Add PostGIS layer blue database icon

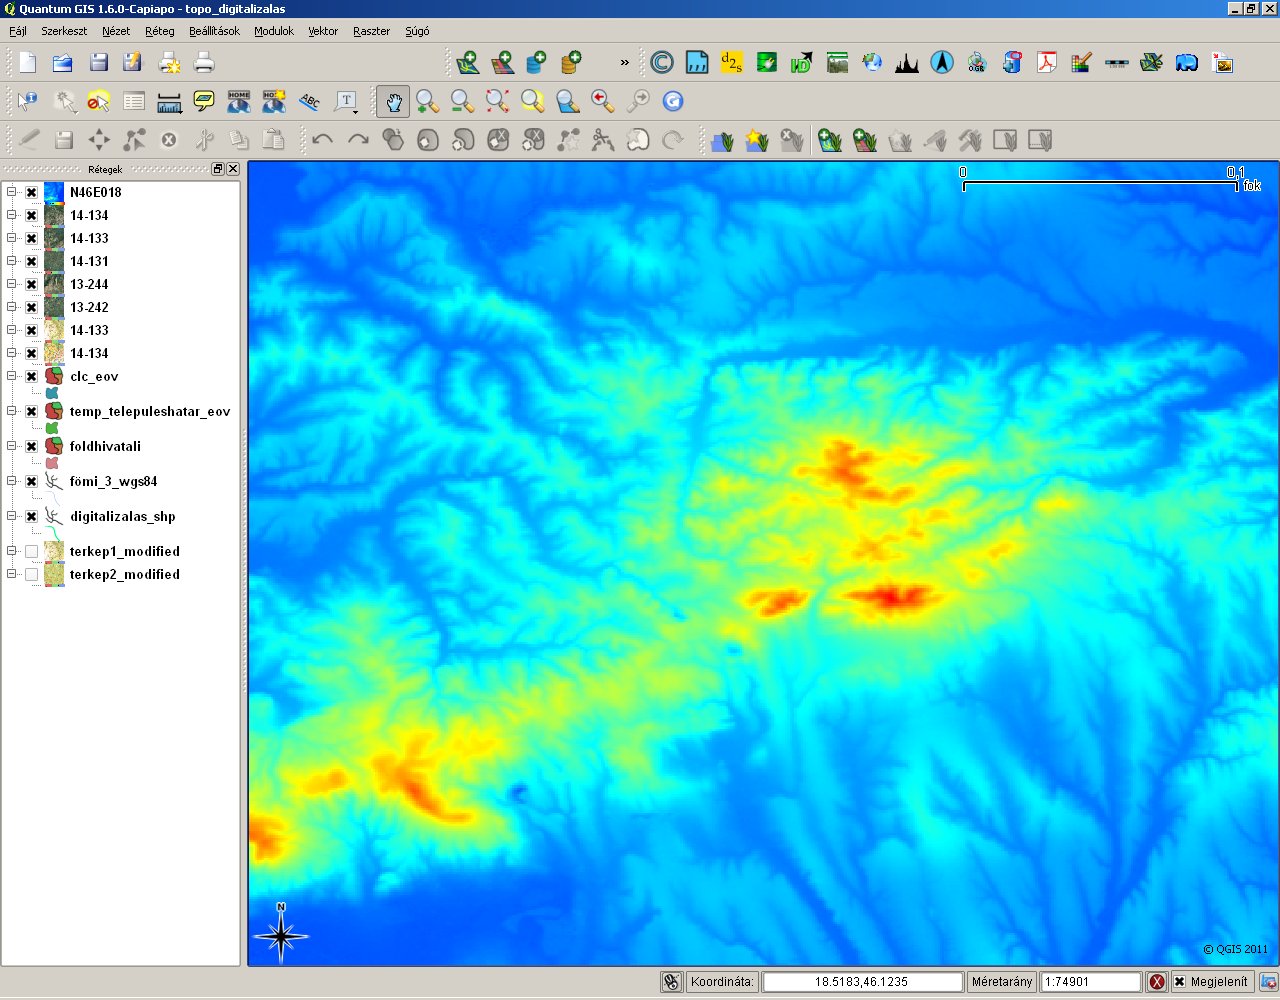537,63
